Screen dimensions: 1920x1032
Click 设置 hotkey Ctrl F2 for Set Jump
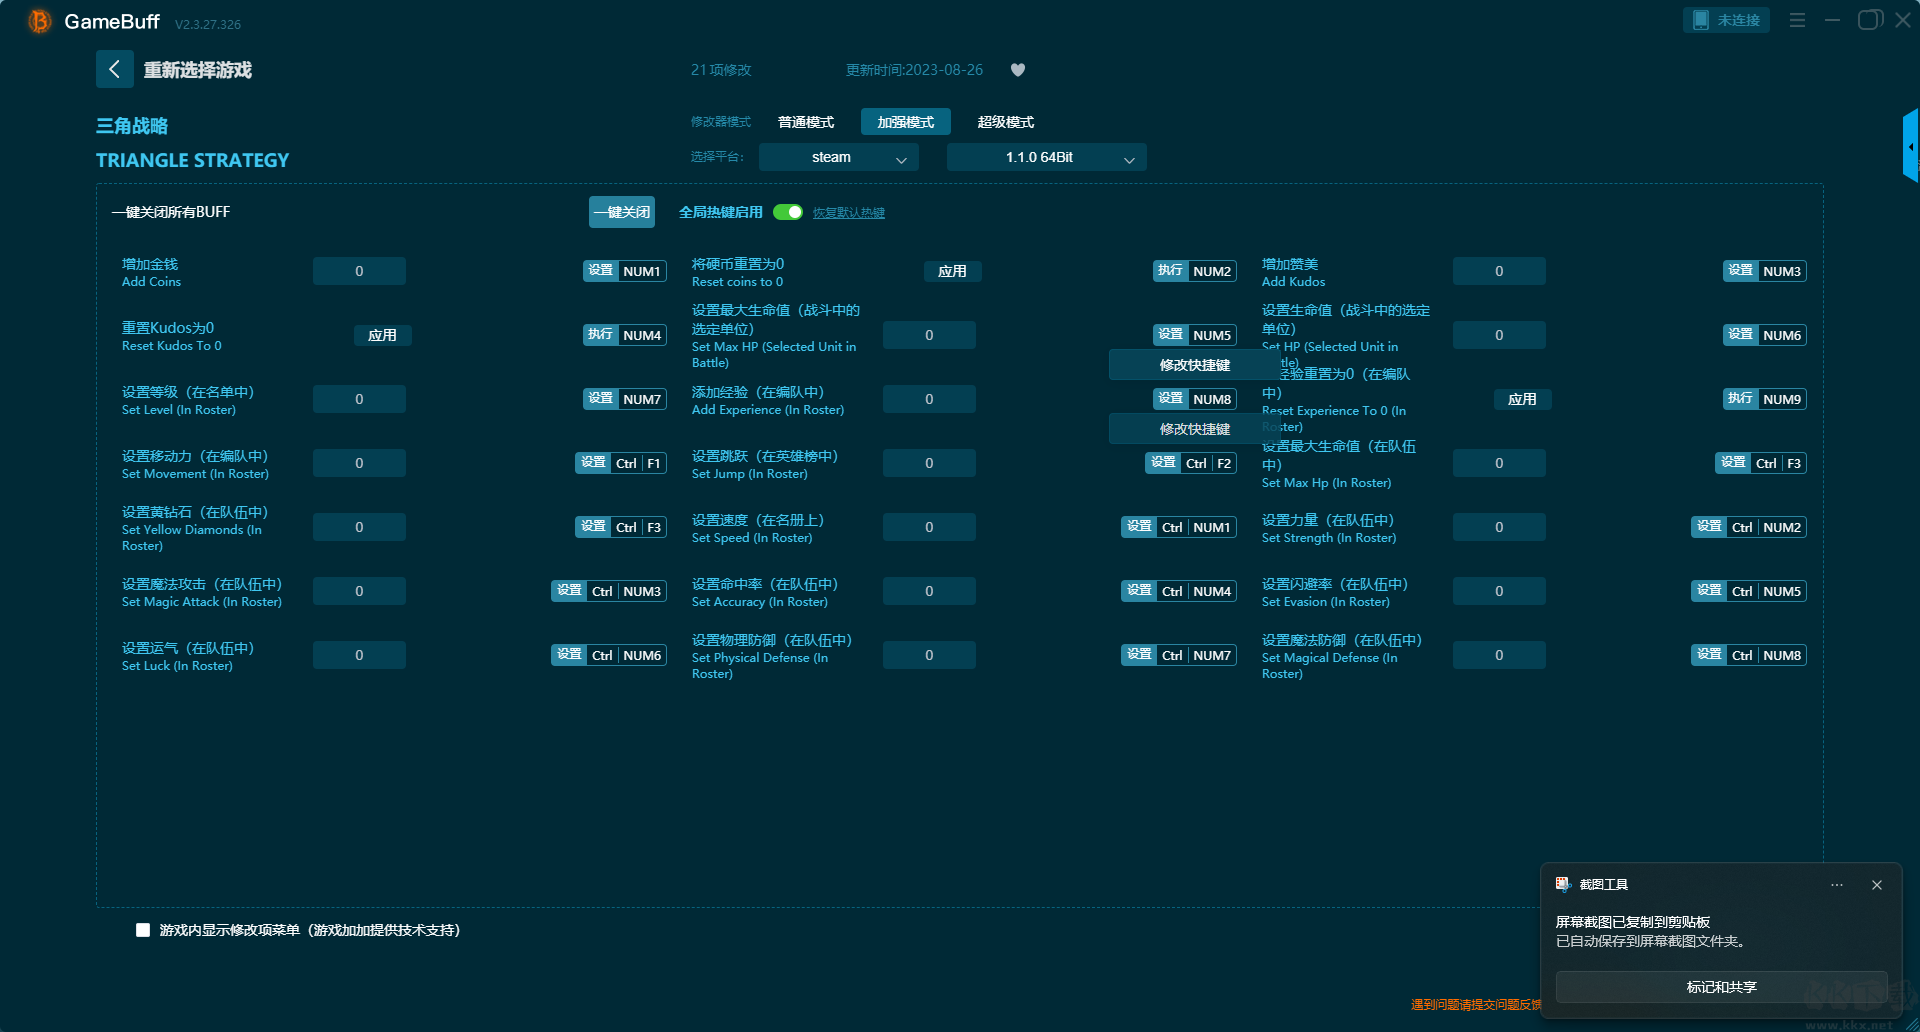click(x=1191, y=463)
